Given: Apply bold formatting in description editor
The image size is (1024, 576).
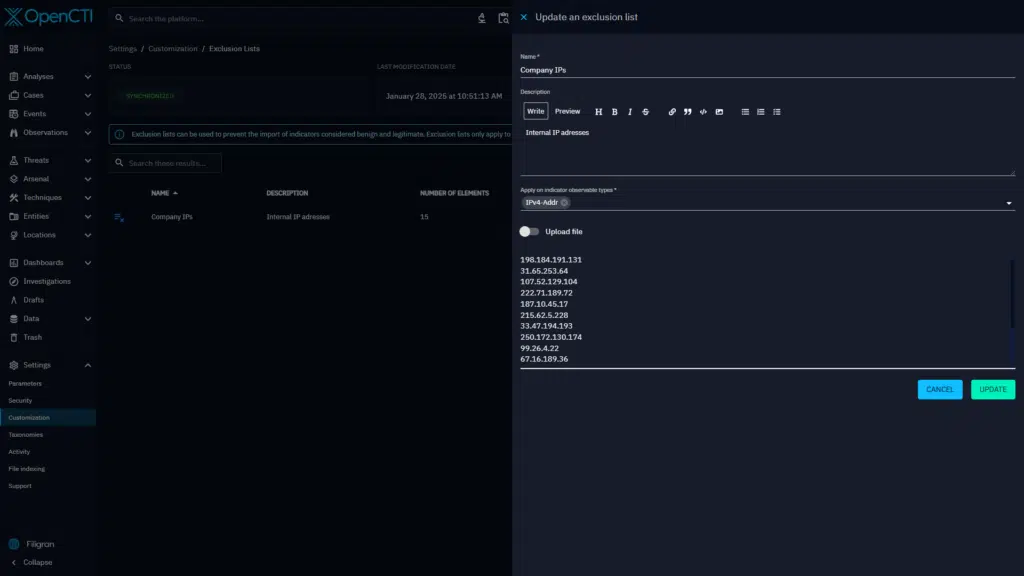Looking at the screenshot, I should pyautogui.click(x=614, y=112).
